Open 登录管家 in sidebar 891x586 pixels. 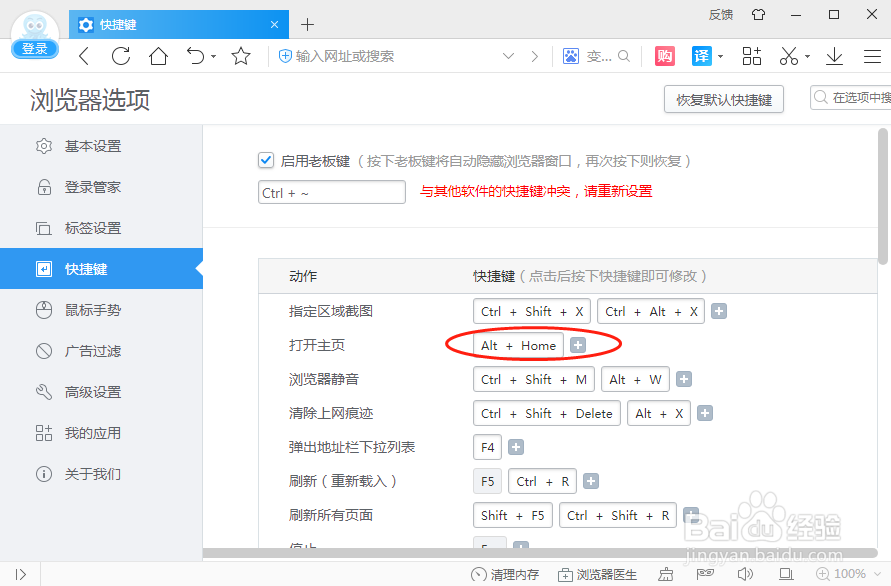(101, 187)
